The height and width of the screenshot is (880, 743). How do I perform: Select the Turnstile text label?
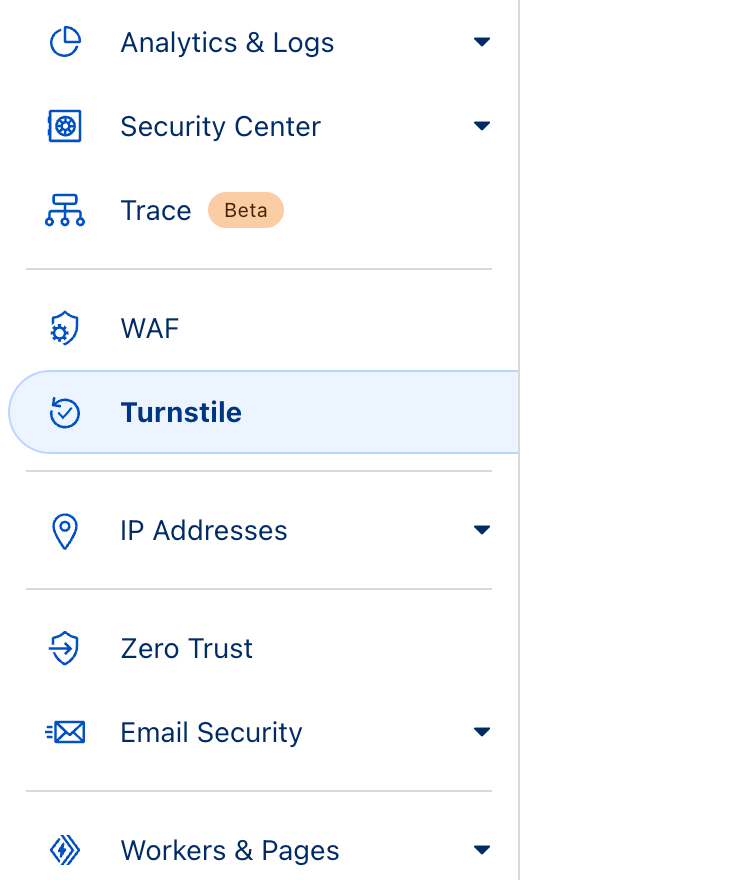click(x=181, y=413)
